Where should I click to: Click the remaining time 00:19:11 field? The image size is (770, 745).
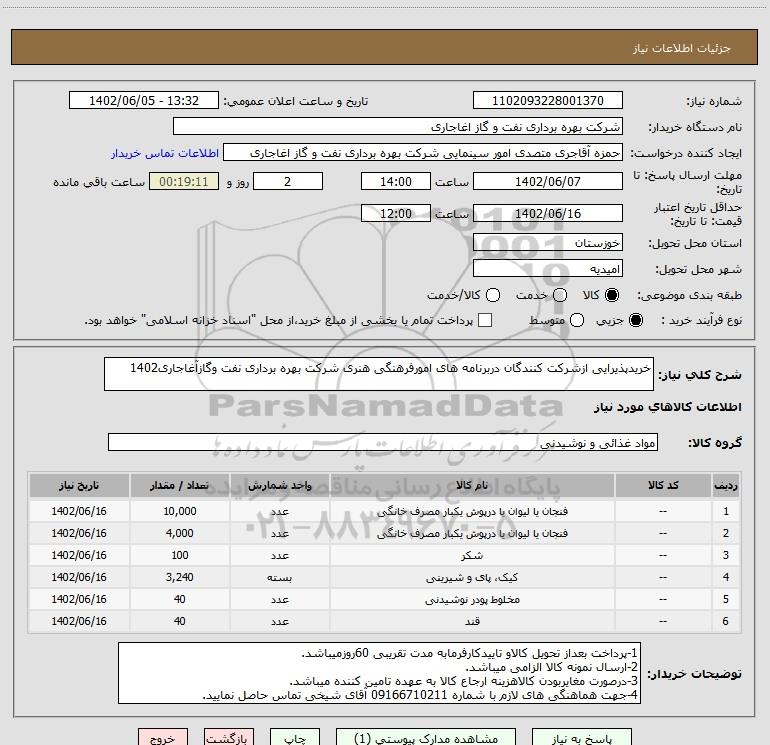point(184,181)
